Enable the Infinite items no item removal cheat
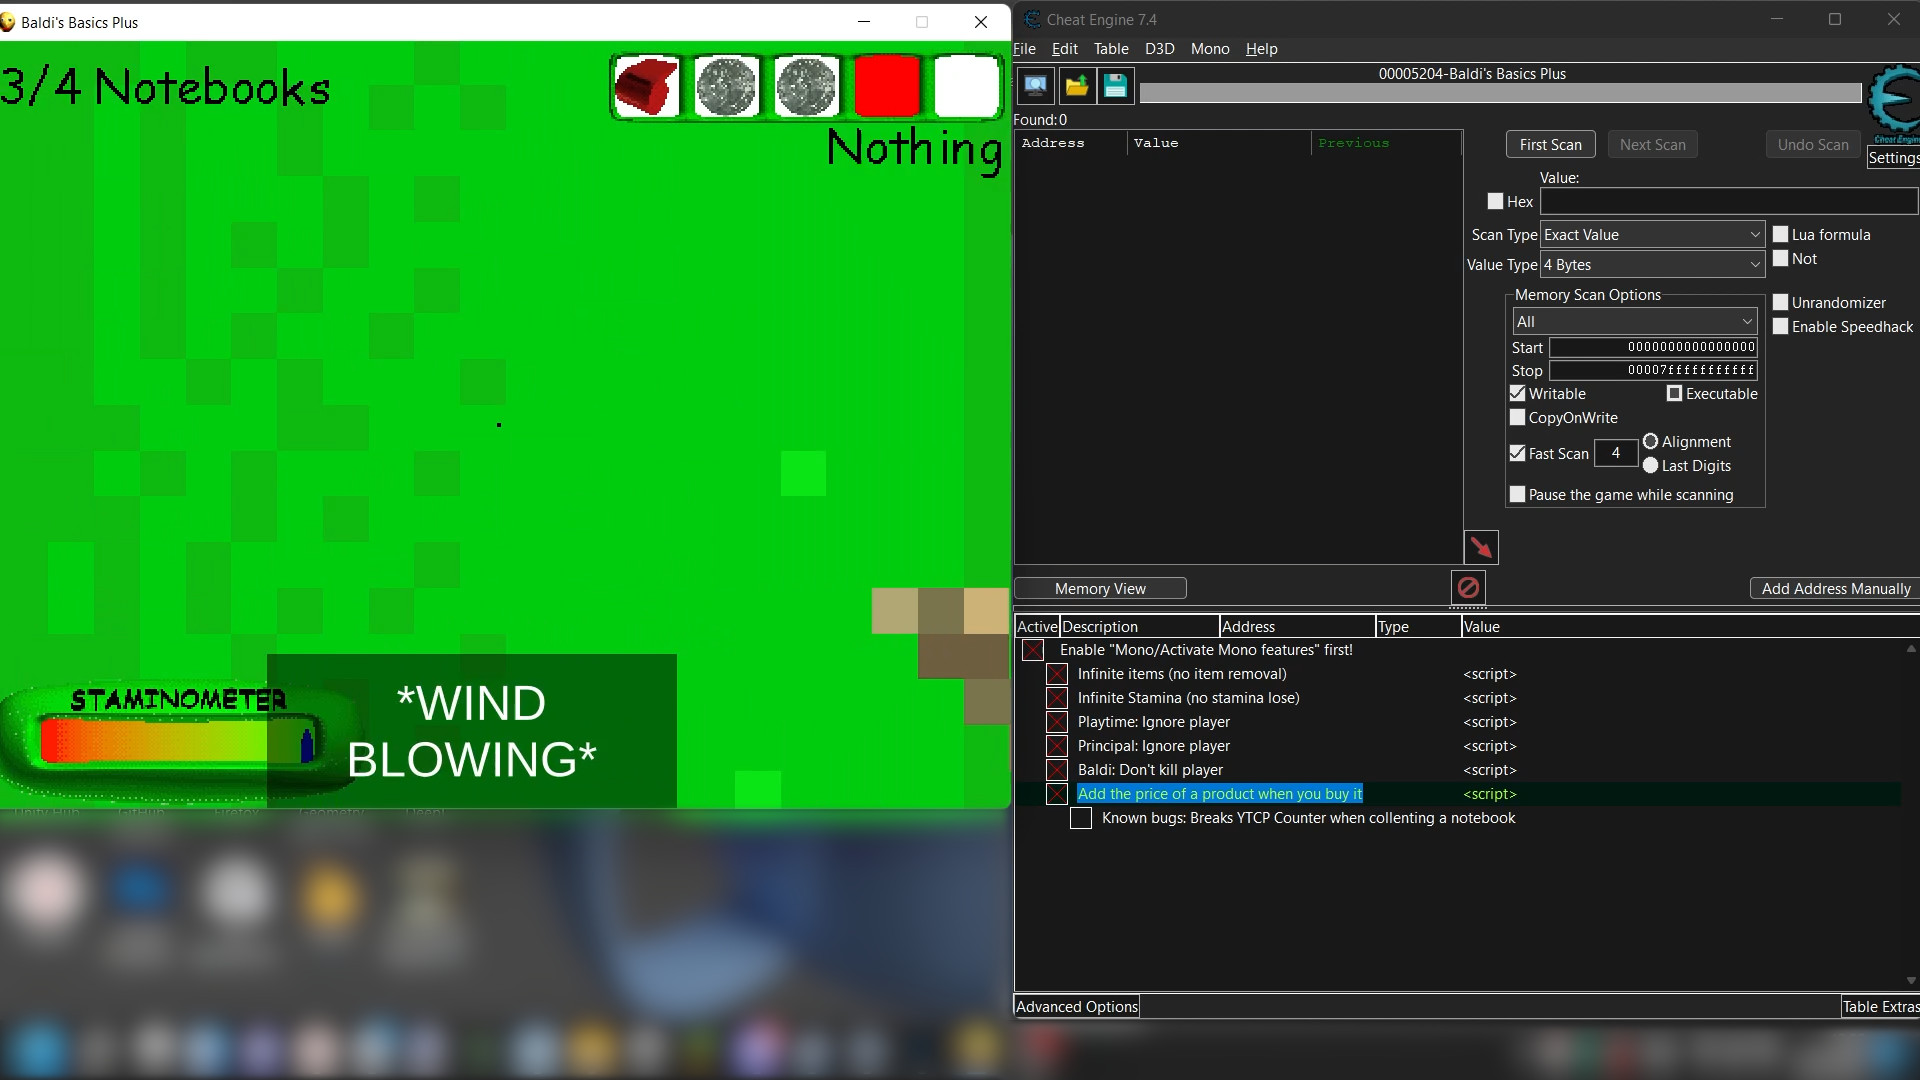The image size is (1920, 1080). [1056, 674]
